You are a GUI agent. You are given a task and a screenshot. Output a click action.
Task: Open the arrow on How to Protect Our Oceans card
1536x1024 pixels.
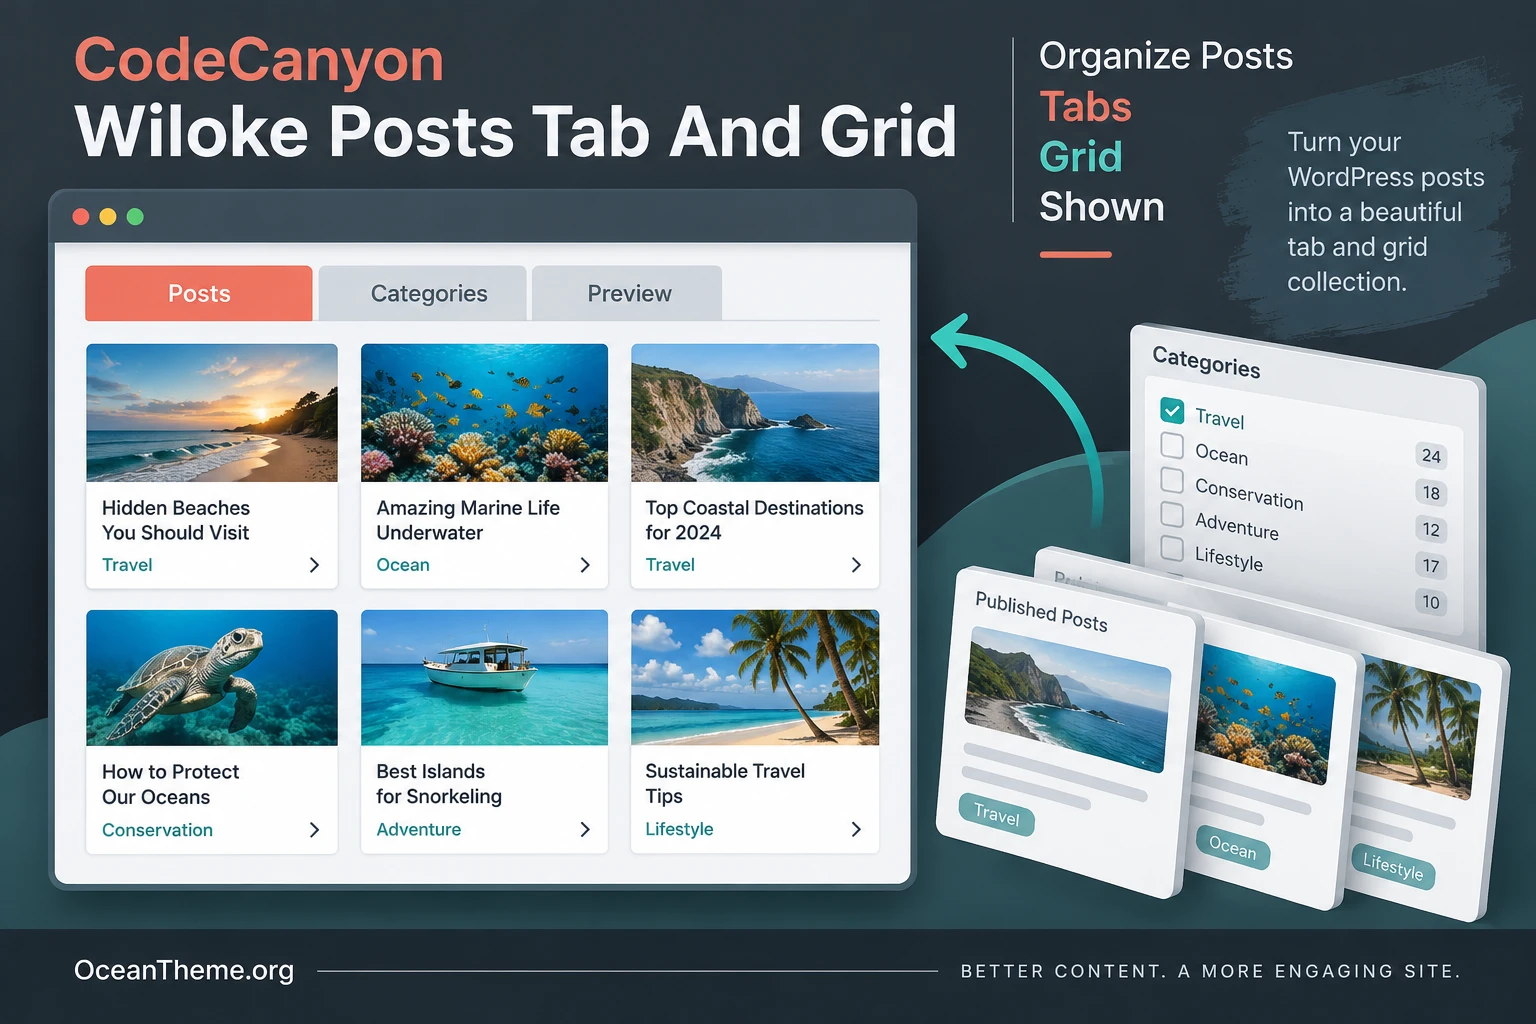tap(314, 830)
